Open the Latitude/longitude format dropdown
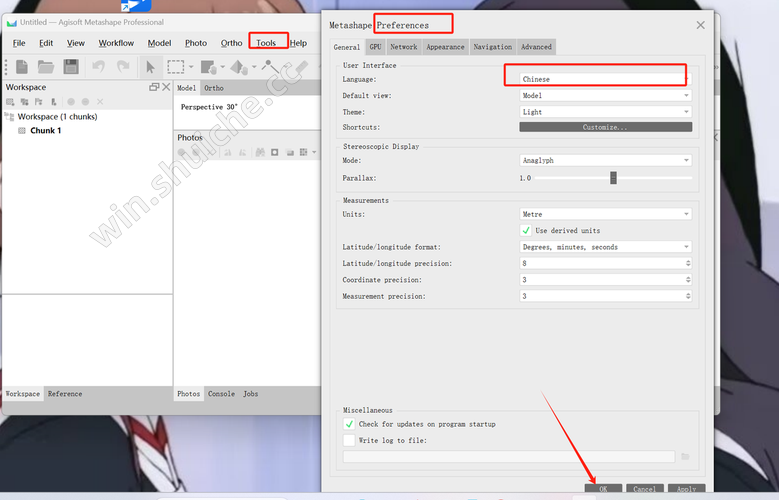 pos(606,247)
